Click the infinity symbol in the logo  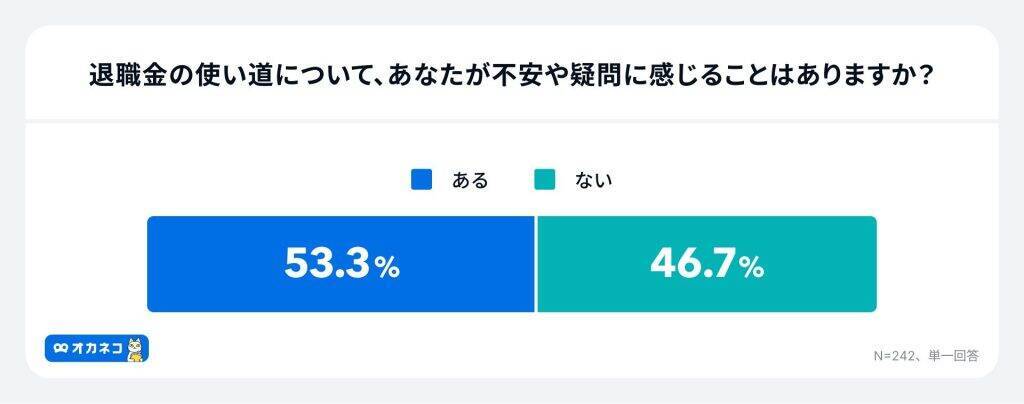pos(61,348)
